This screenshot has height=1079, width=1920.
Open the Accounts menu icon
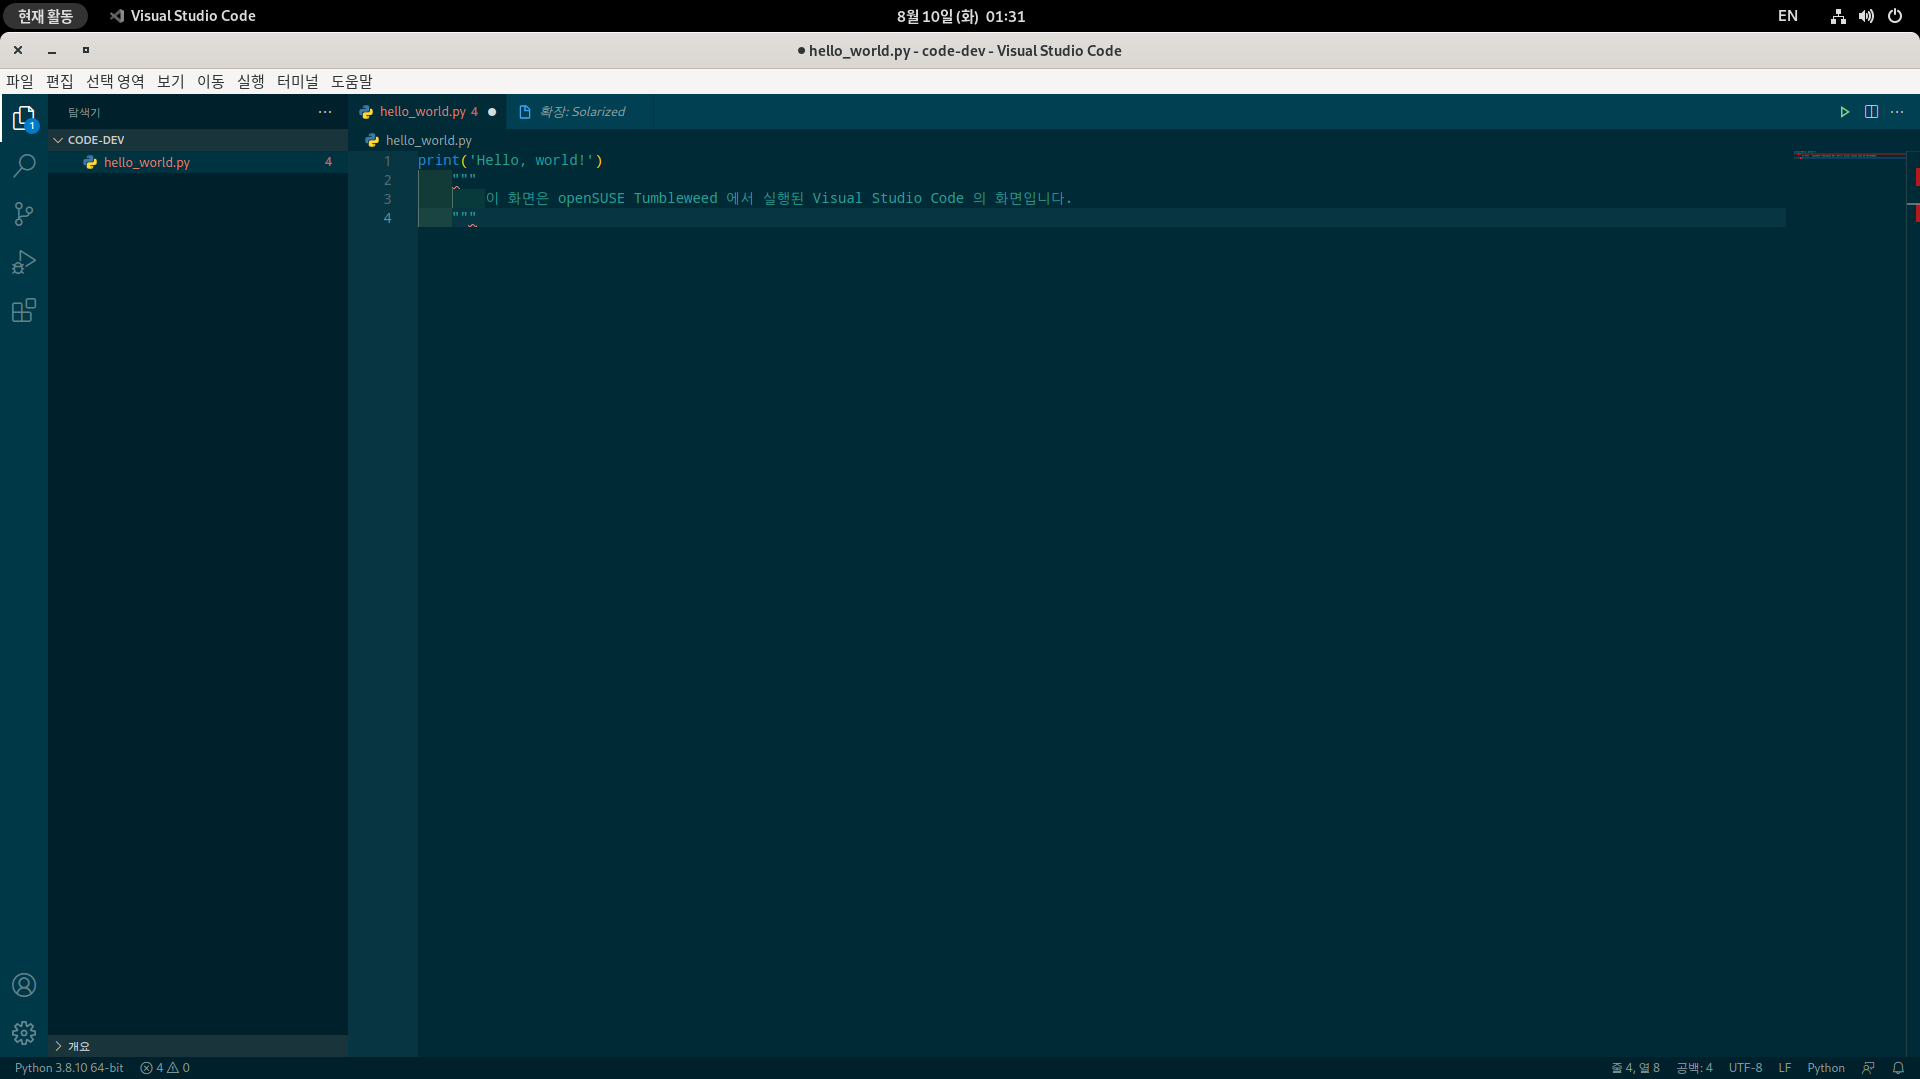coord(24,985)
